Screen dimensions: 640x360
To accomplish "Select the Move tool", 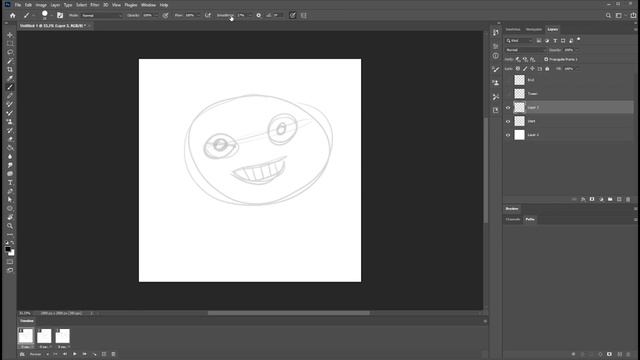I will (10, 35).
